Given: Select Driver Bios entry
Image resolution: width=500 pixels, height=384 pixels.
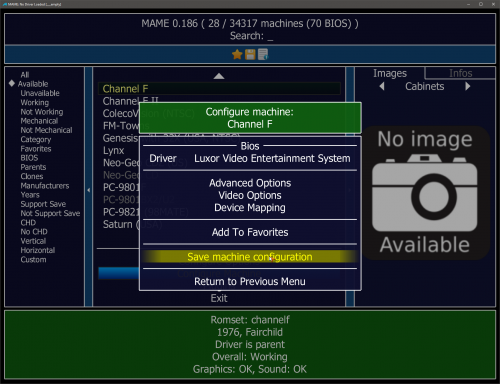Looking at the screenshot, I should pyautogui.click(x=250, y=158).
